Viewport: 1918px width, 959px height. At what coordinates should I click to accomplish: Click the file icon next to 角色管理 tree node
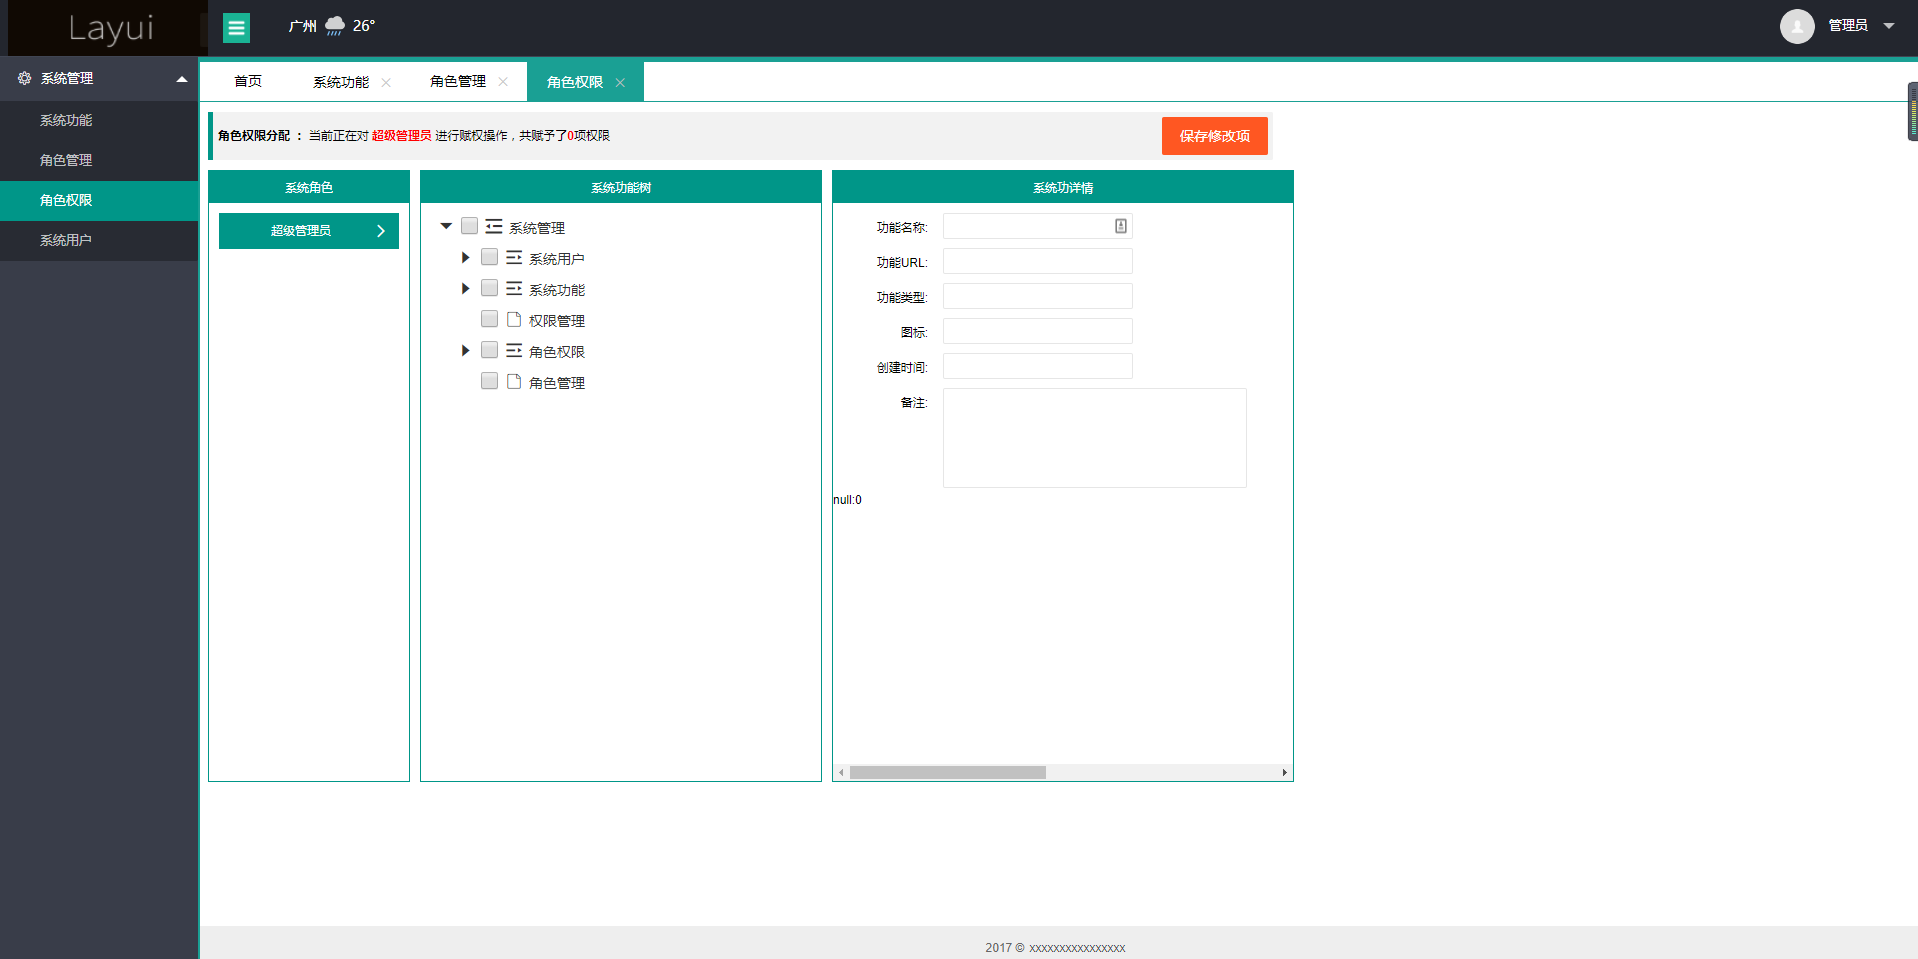[514, 382]
